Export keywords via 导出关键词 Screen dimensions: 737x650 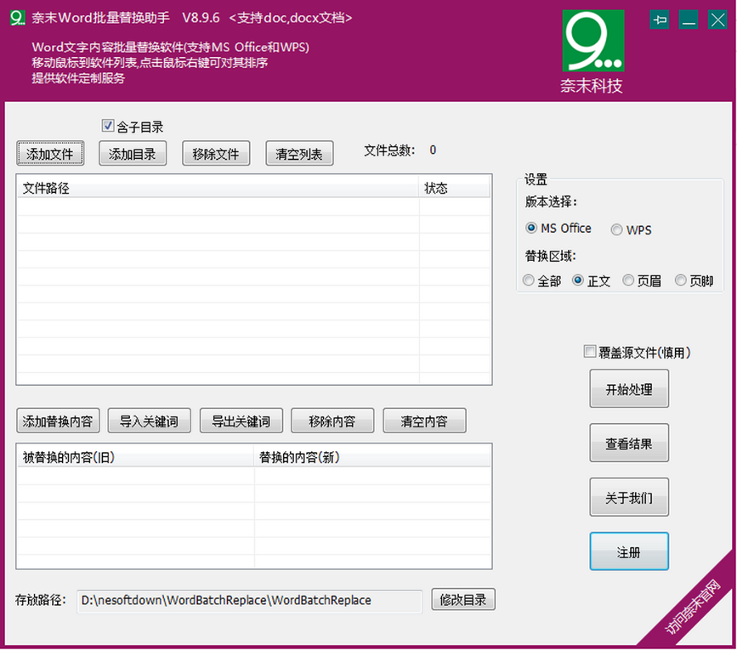pyautogui.click(x=241, y=421)
